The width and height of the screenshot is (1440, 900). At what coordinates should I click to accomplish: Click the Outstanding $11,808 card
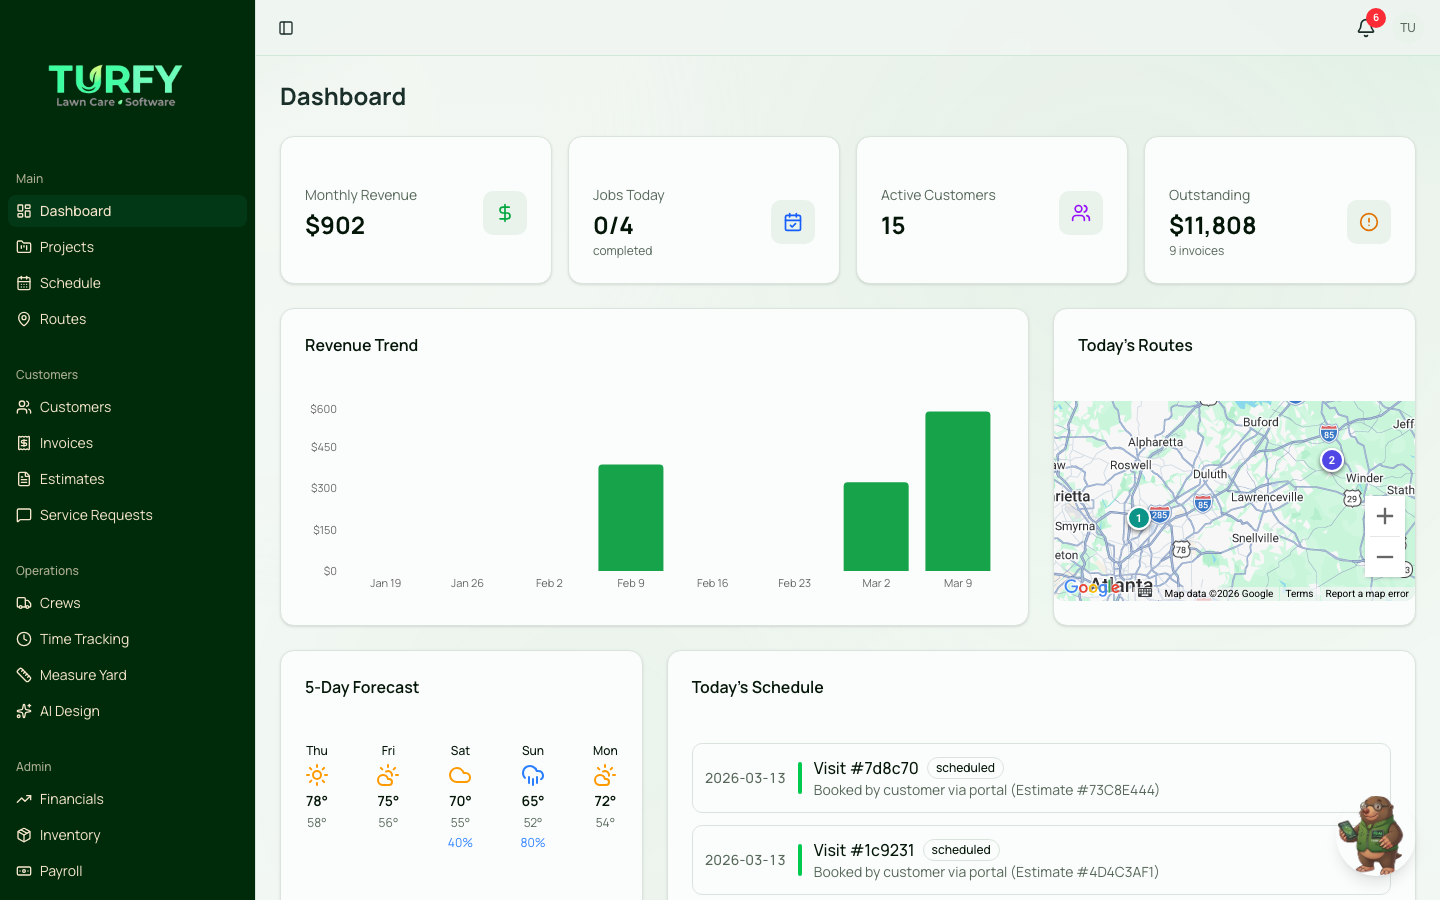(x=1280, y=210)
